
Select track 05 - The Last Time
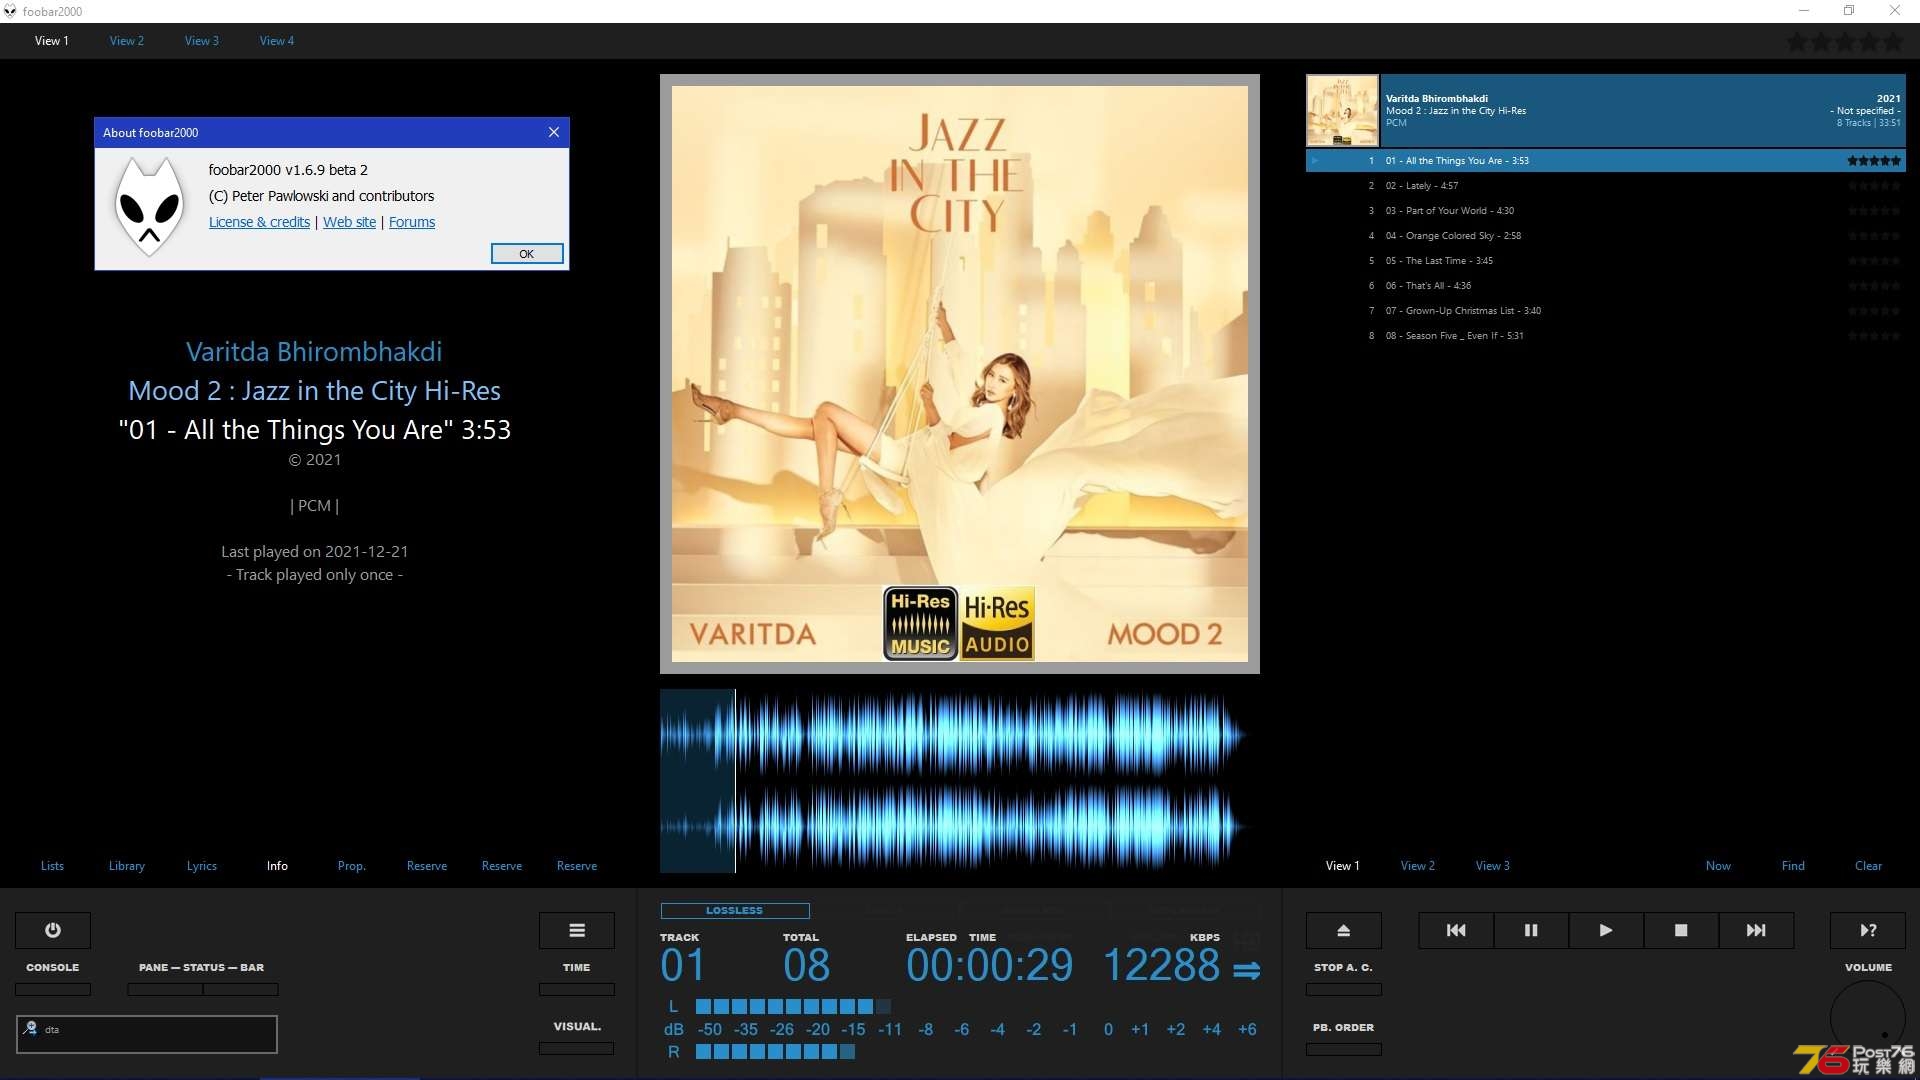tap(1605, 261)
